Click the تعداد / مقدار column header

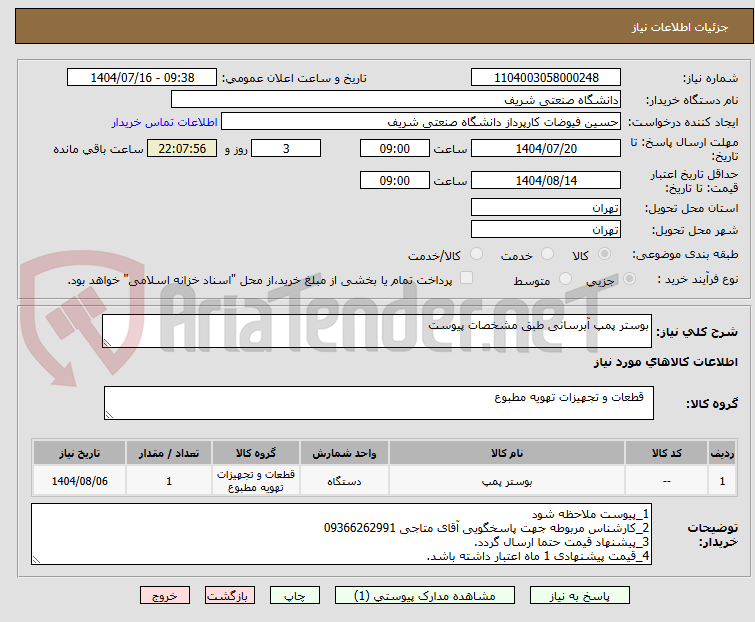169,453
